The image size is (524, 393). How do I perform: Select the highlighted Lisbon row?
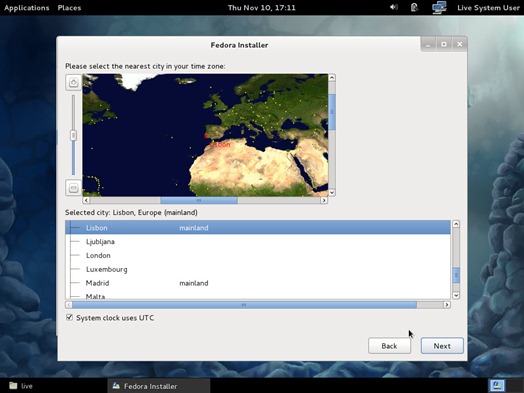click(258, 228)
